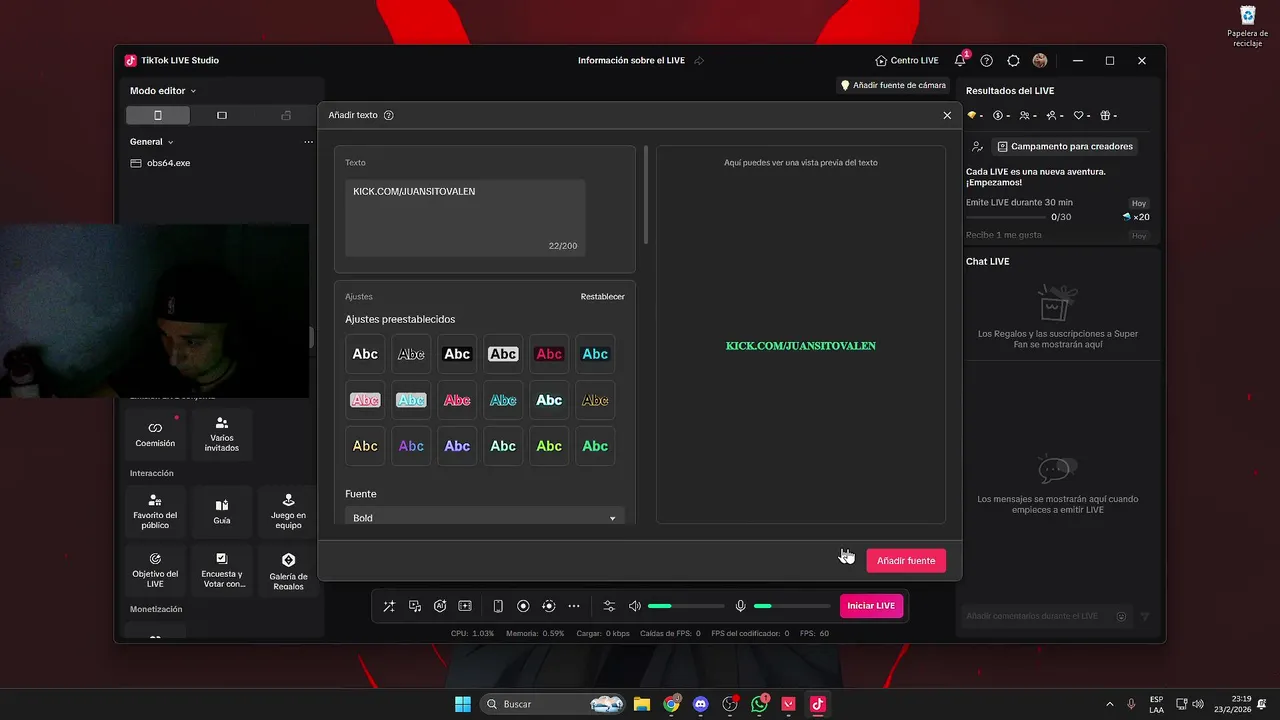
Task: Switch to landscape layout tab
Action: tap(222, 115)
